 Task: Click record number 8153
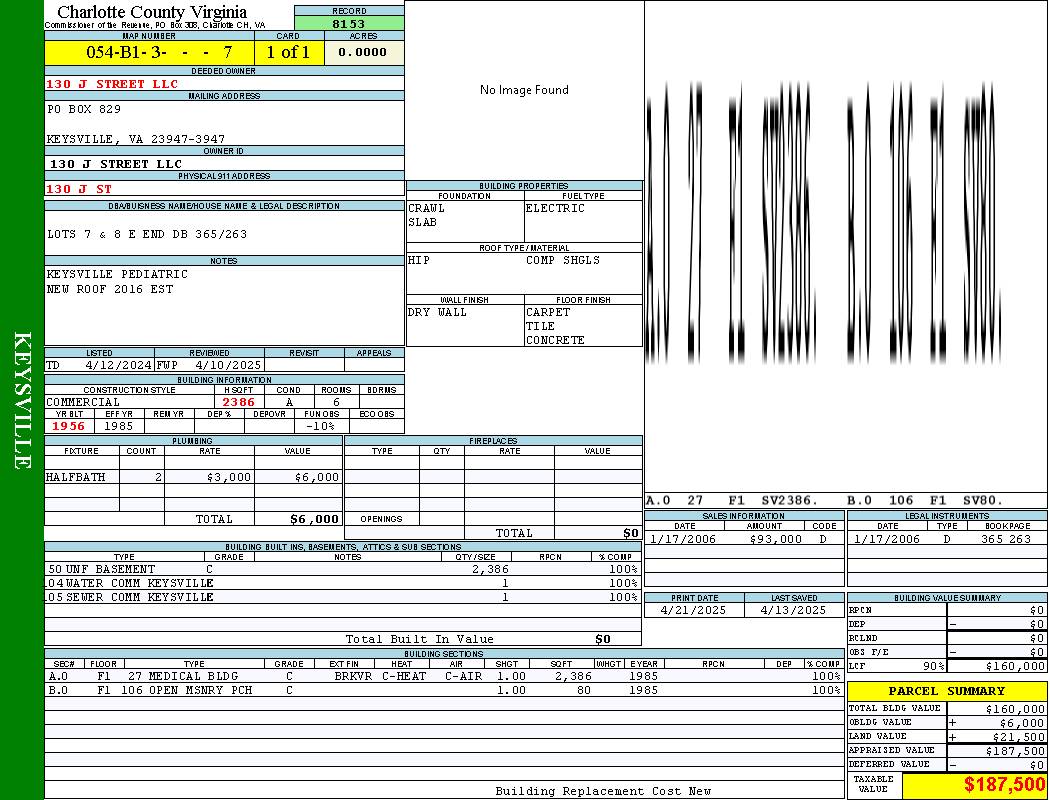349,23
